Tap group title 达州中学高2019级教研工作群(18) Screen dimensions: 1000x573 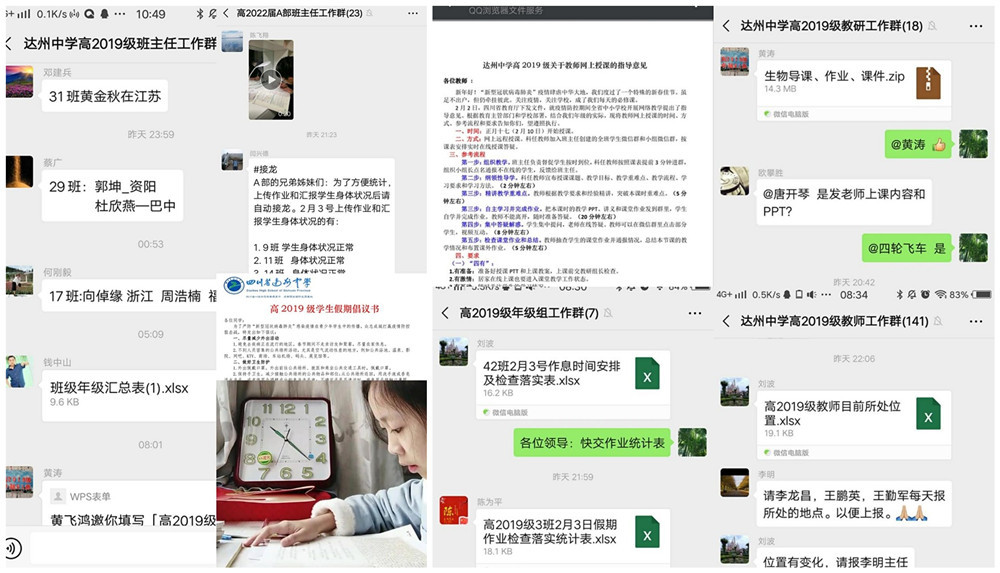point(831,26)
